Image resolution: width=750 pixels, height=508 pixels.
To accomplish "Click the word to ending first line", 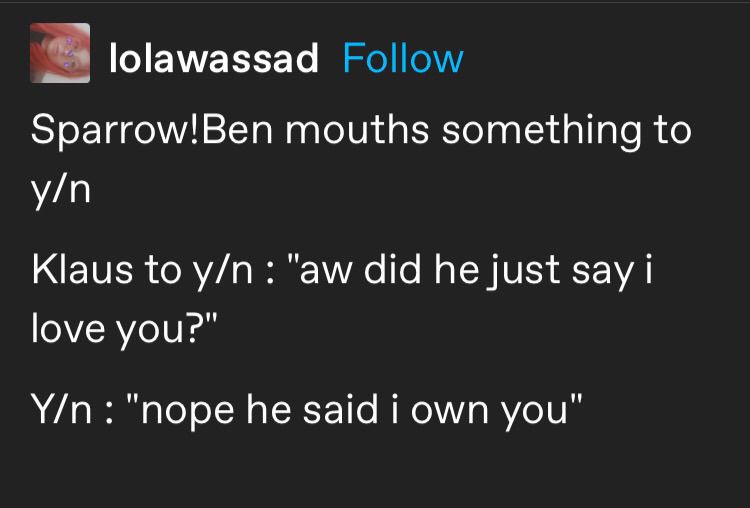I will click(673, 132).
